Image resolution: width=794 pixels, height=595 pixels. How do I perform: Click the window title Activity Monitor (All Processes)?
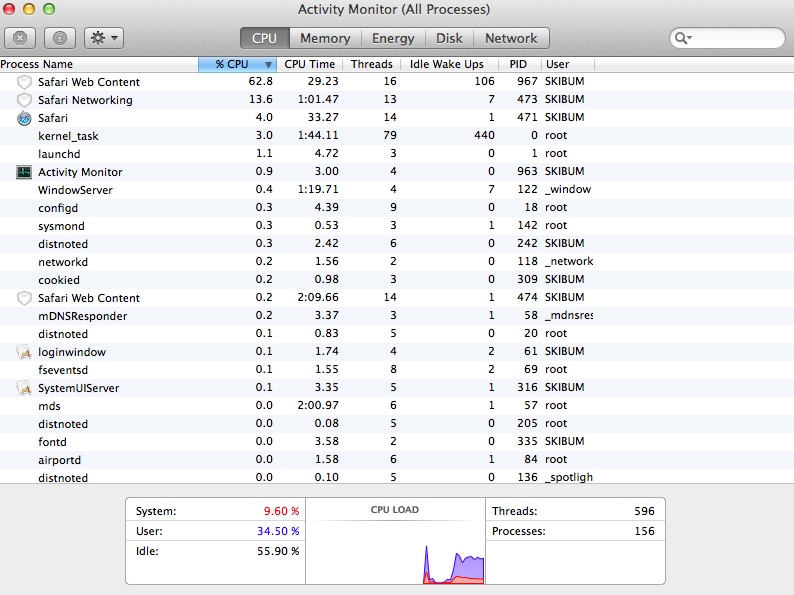tap(394, 10)
